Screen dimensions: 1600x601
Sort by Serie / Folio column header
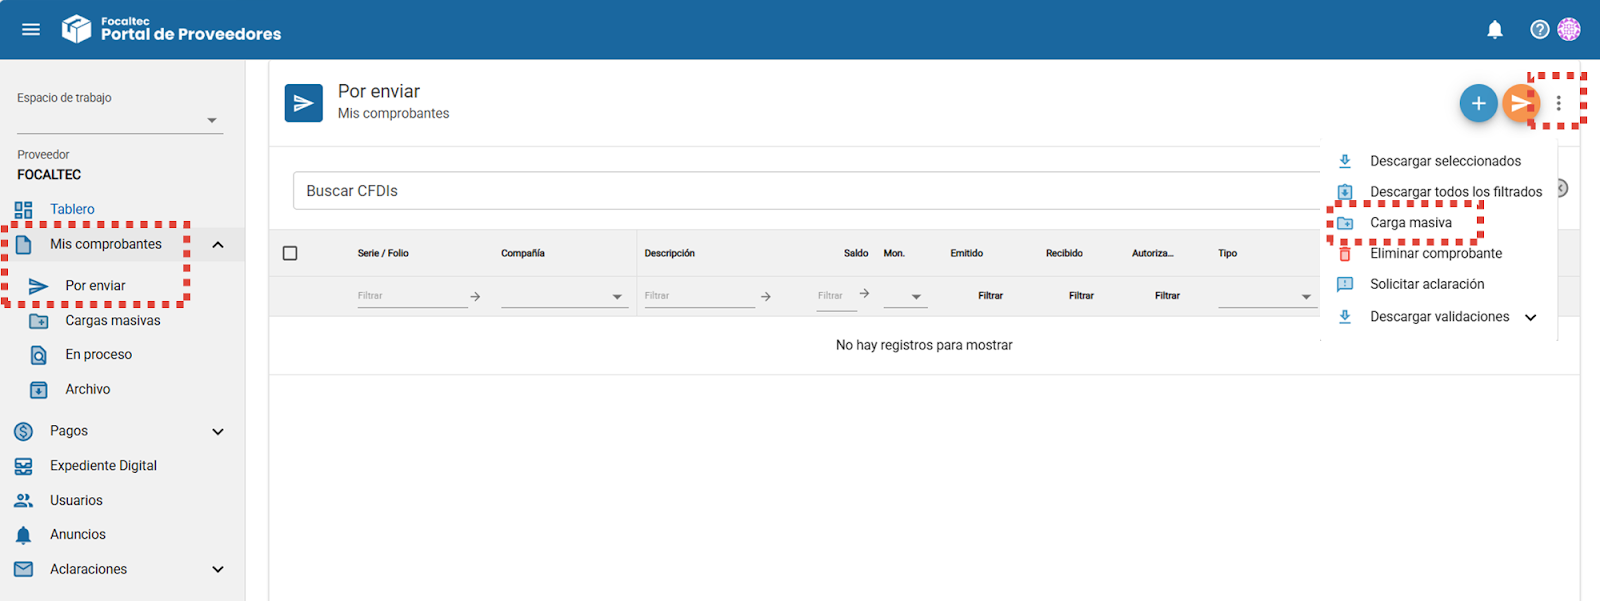coord(383,254)
